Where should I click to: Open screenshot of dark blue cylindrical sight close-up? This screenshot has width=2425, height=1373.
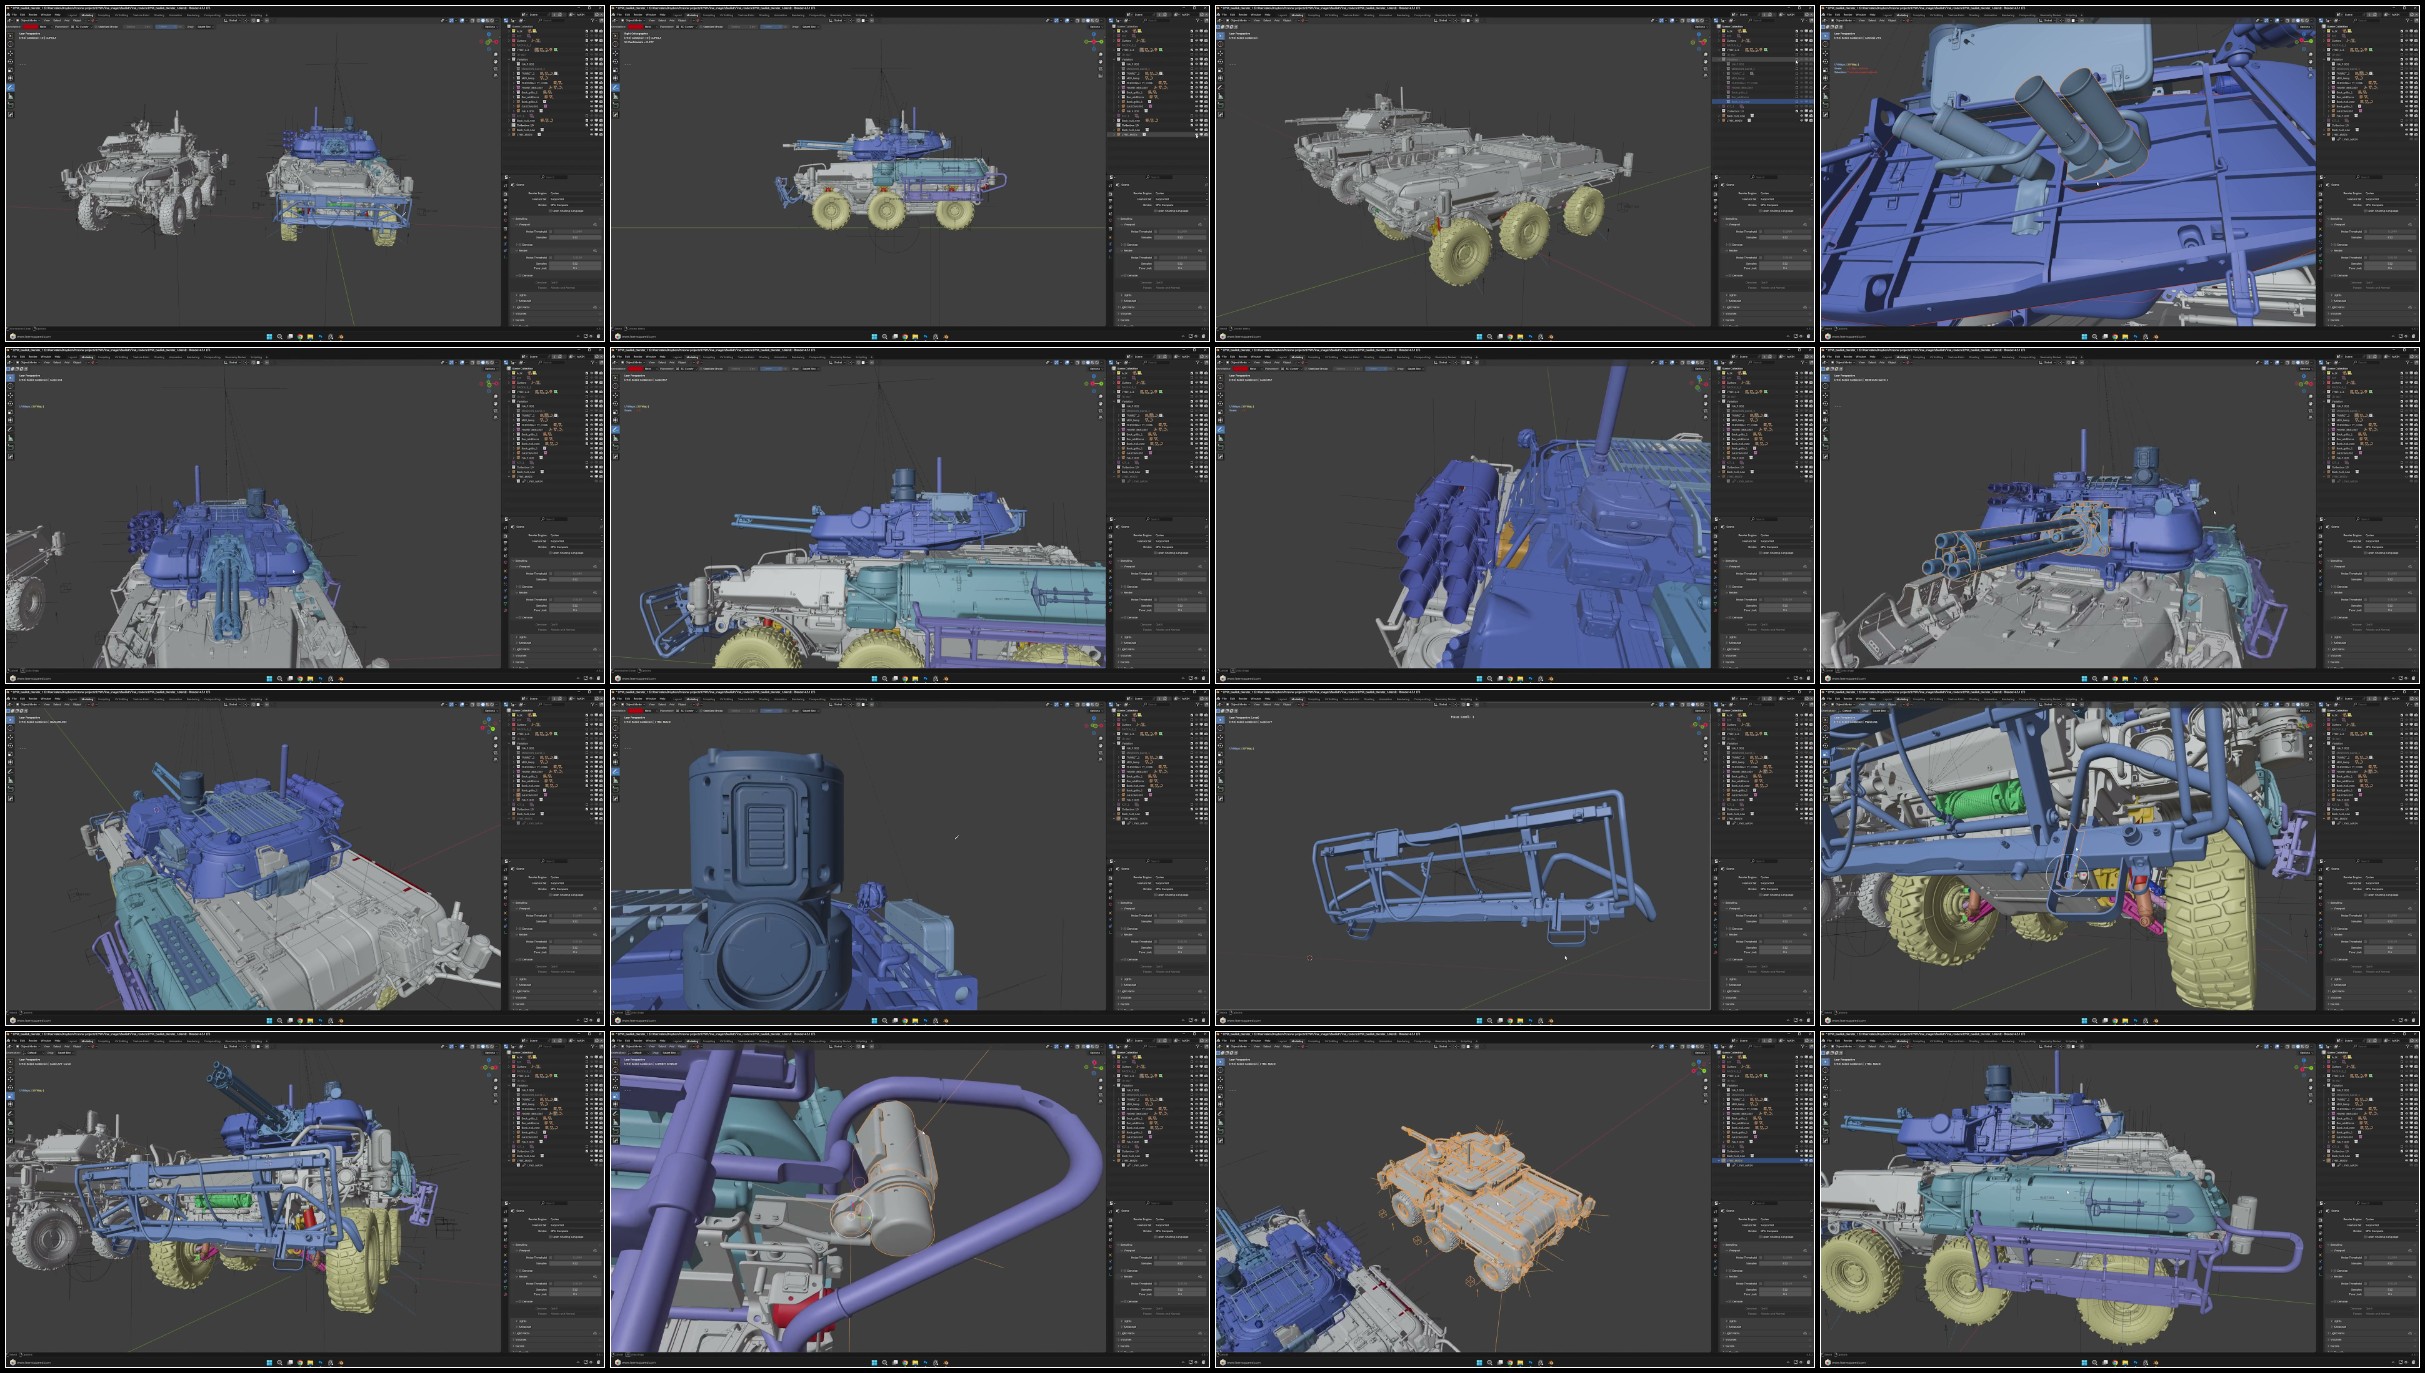[910, 858]
